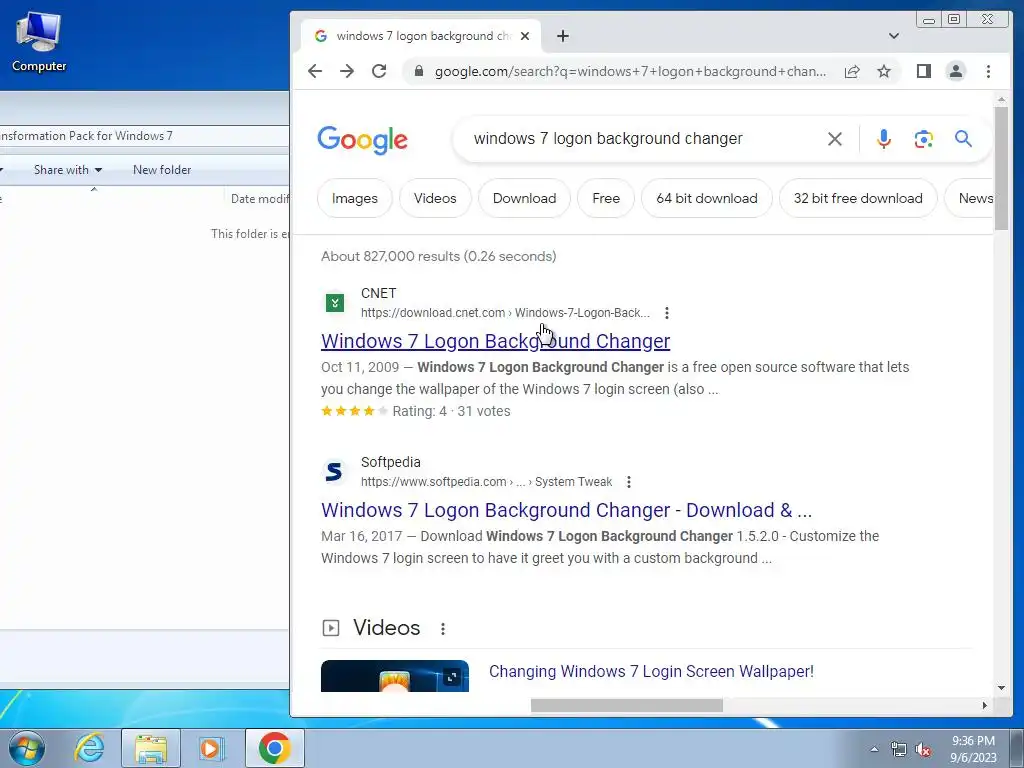
Task: Open more options for Videos section
Action: click(443, 628)
